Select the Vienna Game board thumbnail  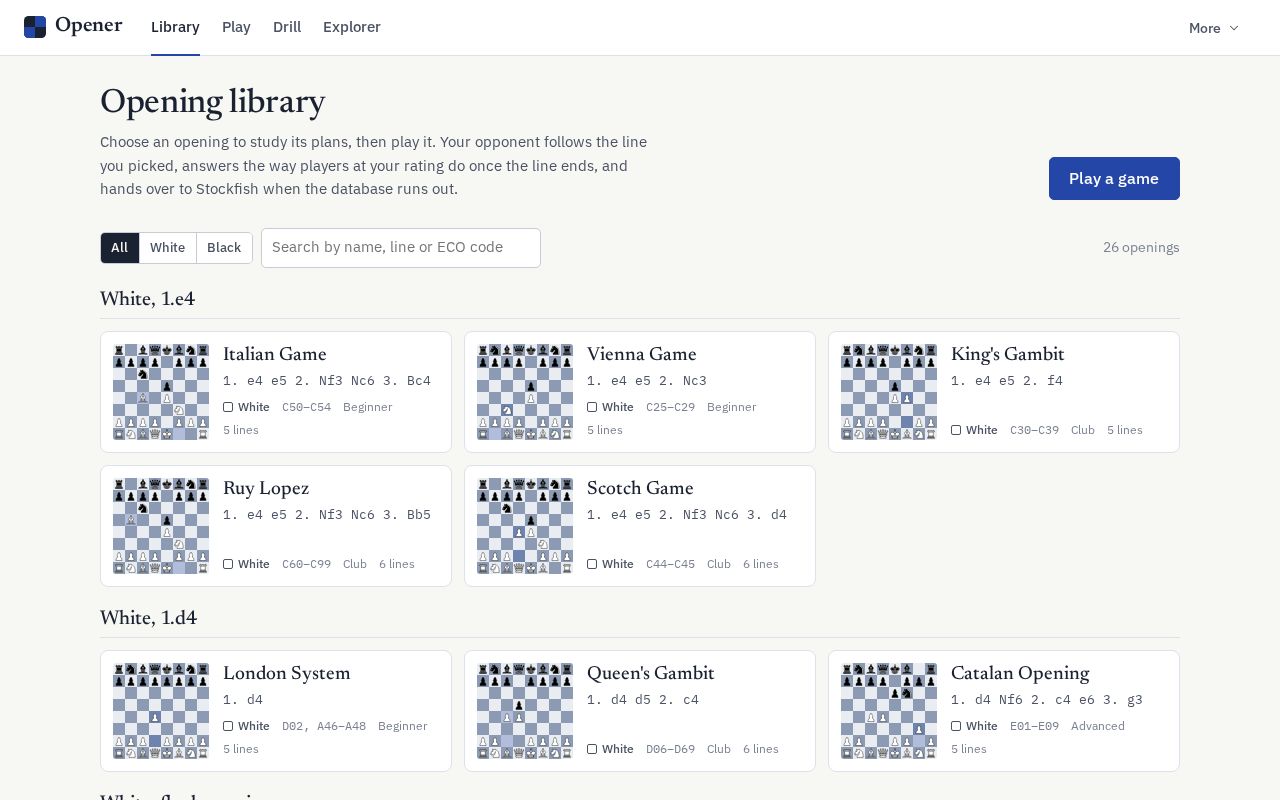525,392
